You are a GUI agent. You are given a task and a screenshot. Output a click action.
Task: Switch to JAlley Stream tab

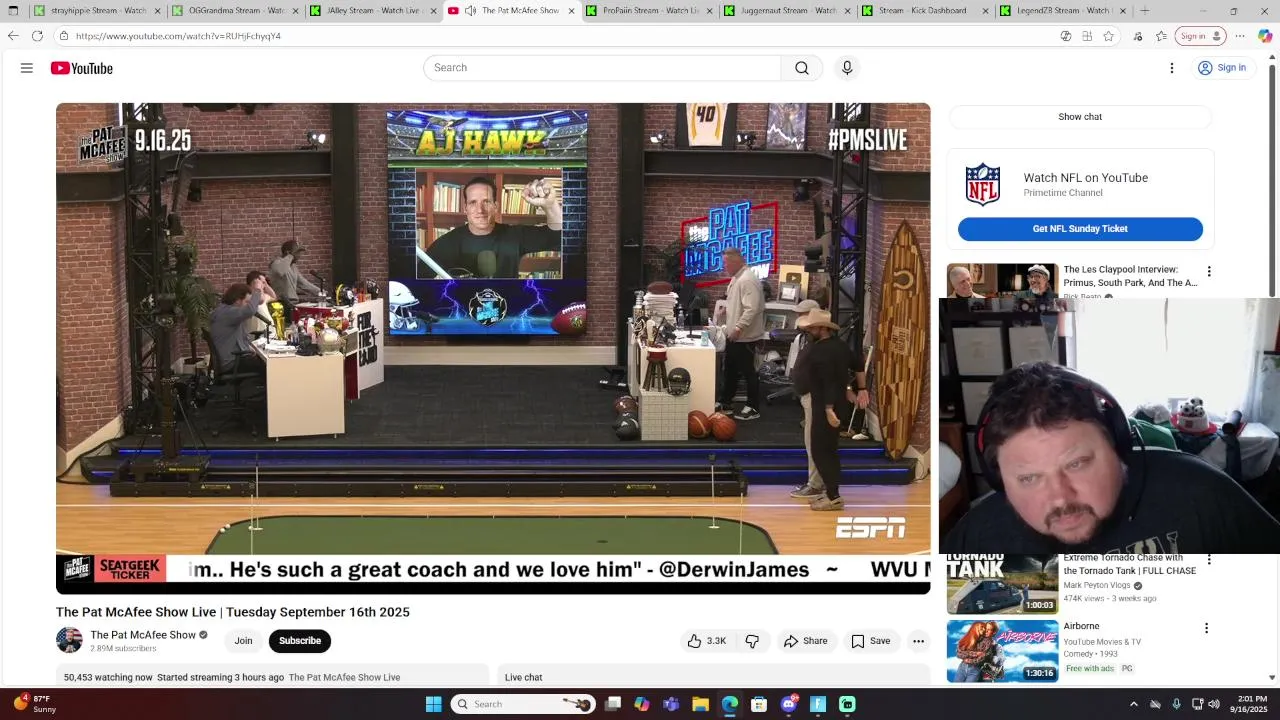pos(374,11)
